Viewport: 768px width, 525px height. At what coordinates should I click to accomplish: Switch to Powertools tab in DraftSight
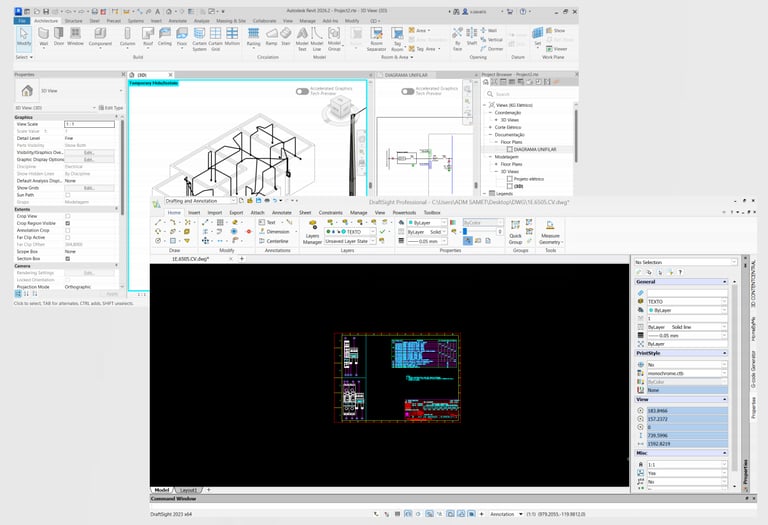[x=404, y=213]
